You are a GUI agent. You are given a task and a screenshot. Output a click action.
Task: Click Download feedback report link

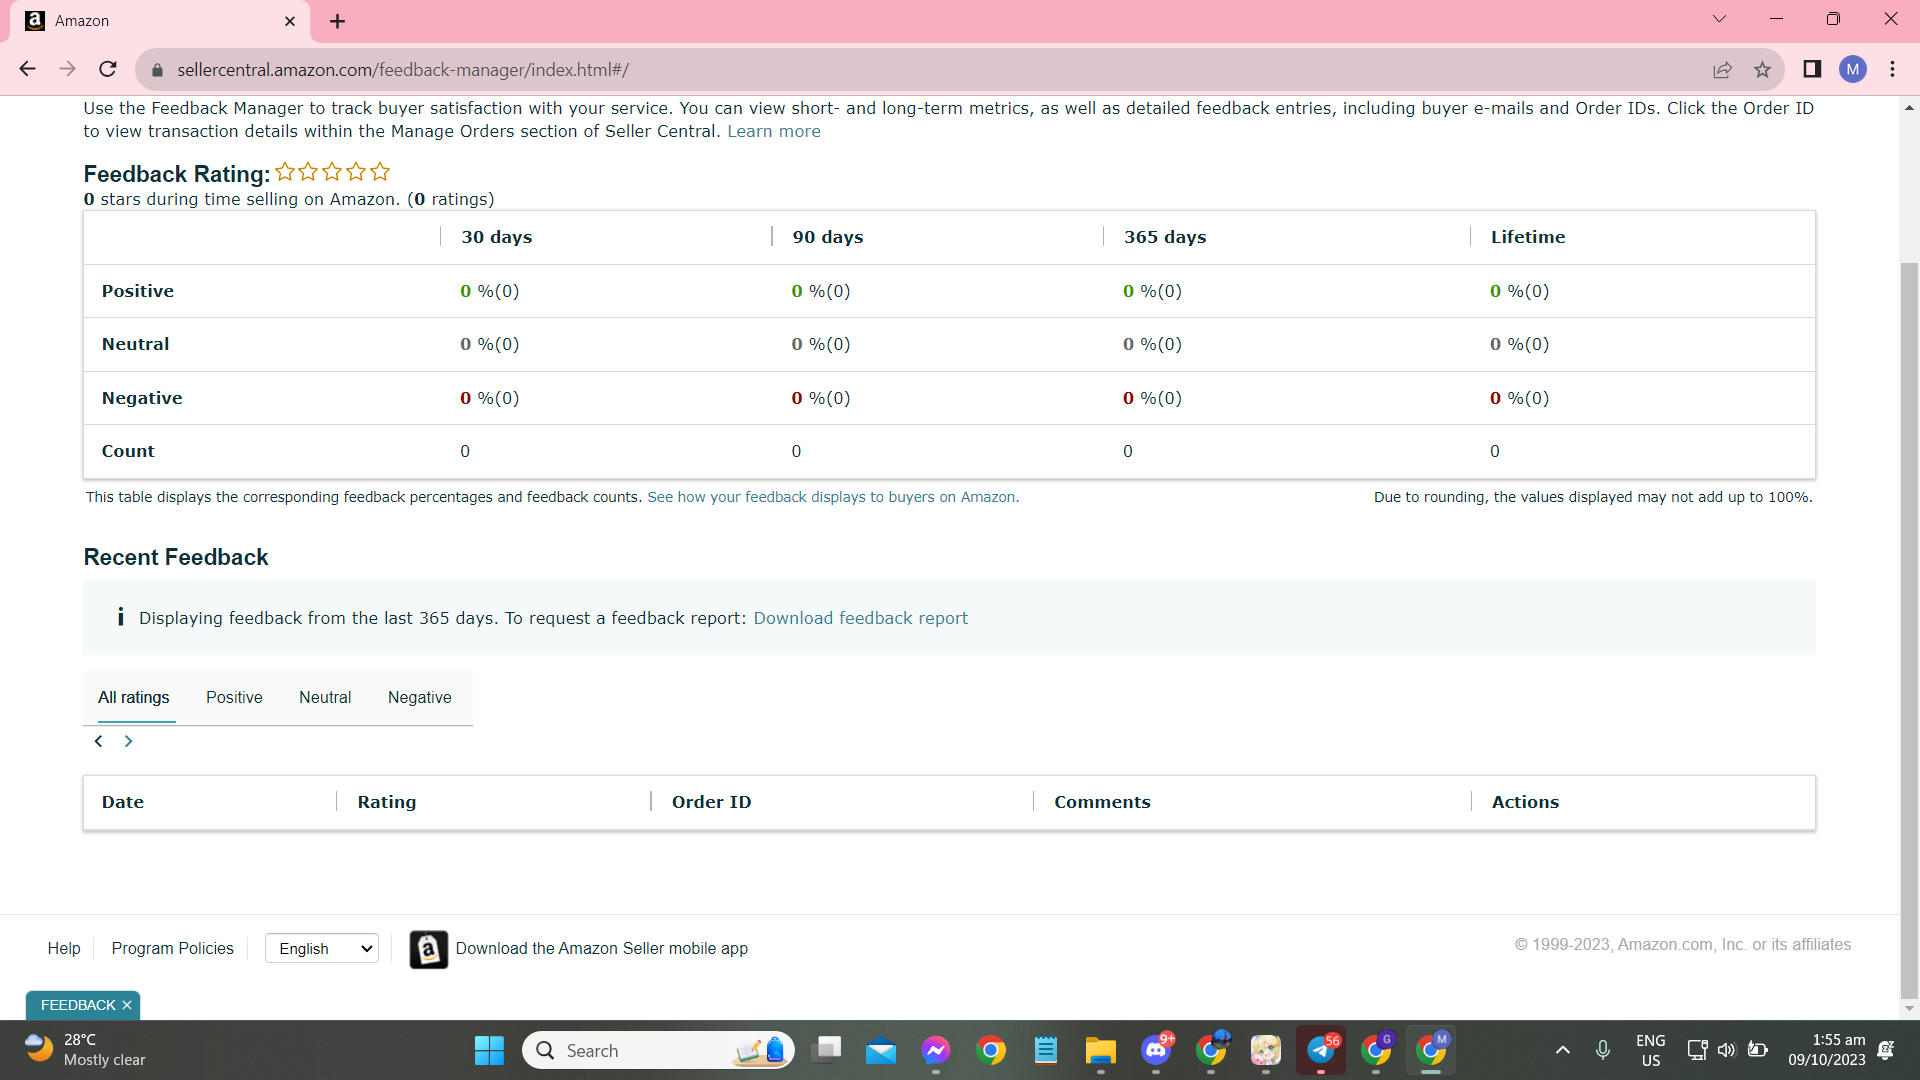(861, 618)
